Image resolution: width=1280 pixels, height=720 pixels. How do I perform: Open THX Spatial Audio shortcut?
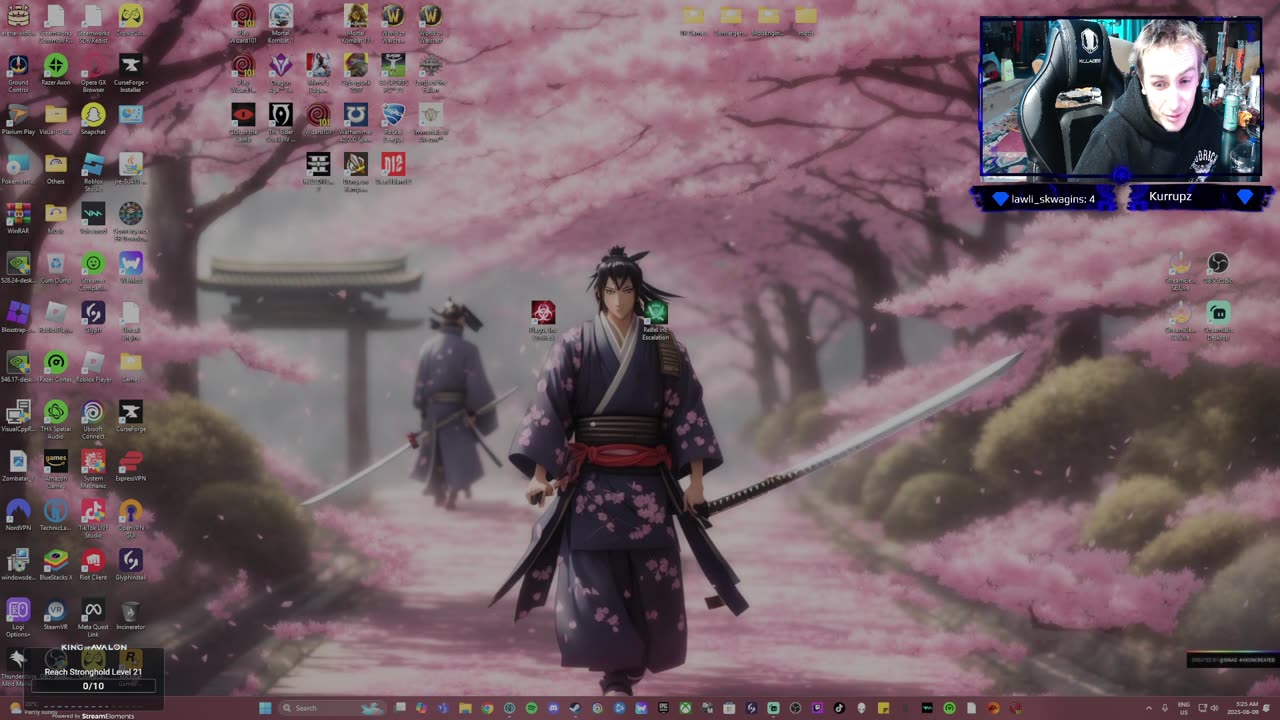point(56,419)
